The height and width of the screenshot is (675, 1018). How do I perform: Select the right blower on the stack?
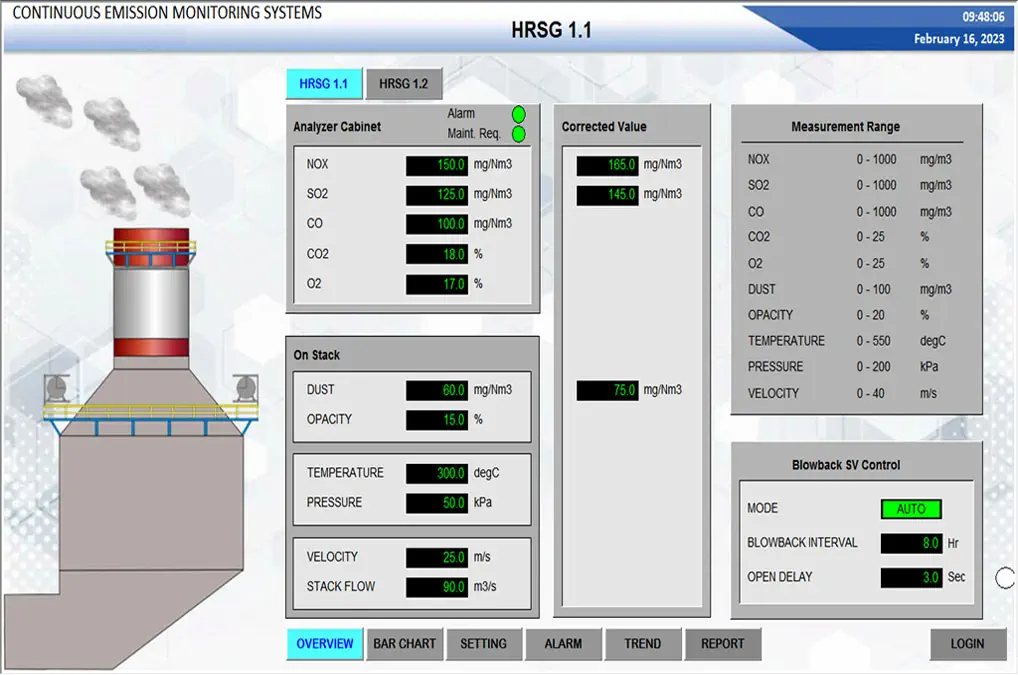pos(244,387)
